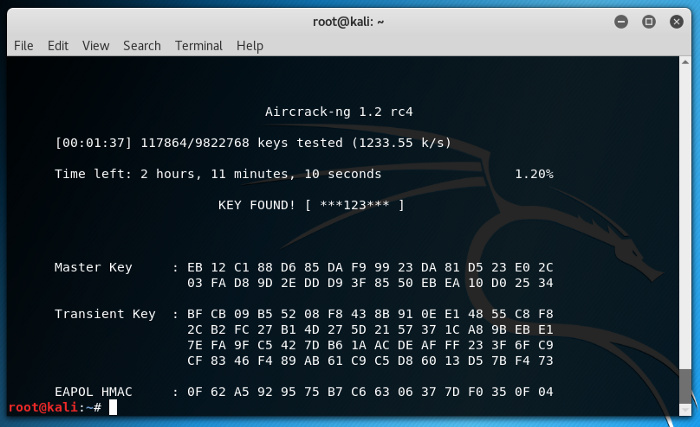This screenshot has height=427, width=700.
Task: Maximize the terminal window
Action: pos(648,21)
